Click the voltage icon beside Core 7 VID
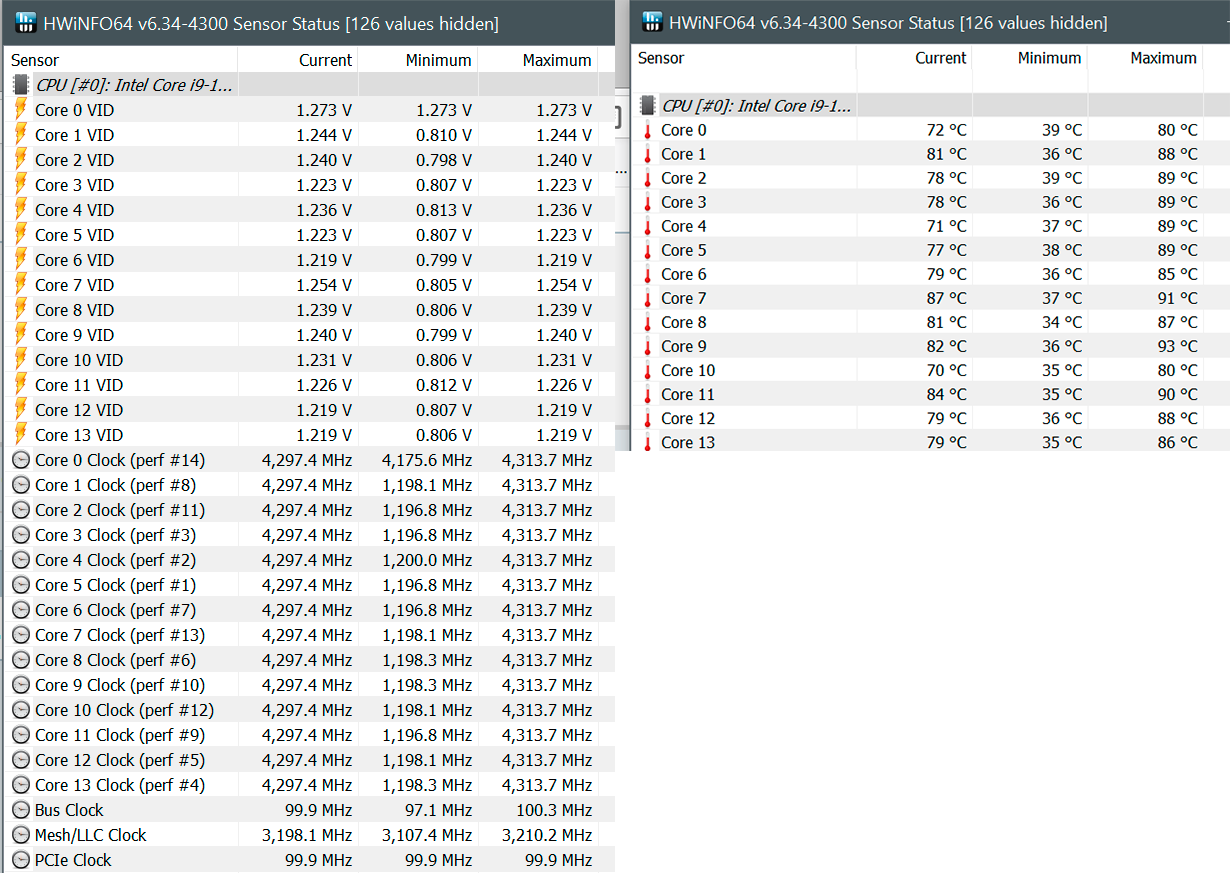Screen dimensions: 1230x873 point(21,285)
